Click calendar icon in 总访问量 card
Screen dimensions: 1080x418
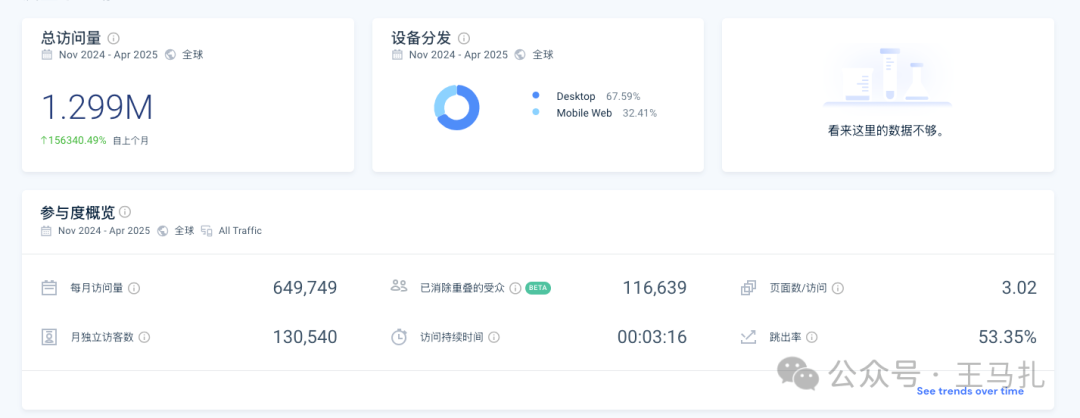[47, 54]
